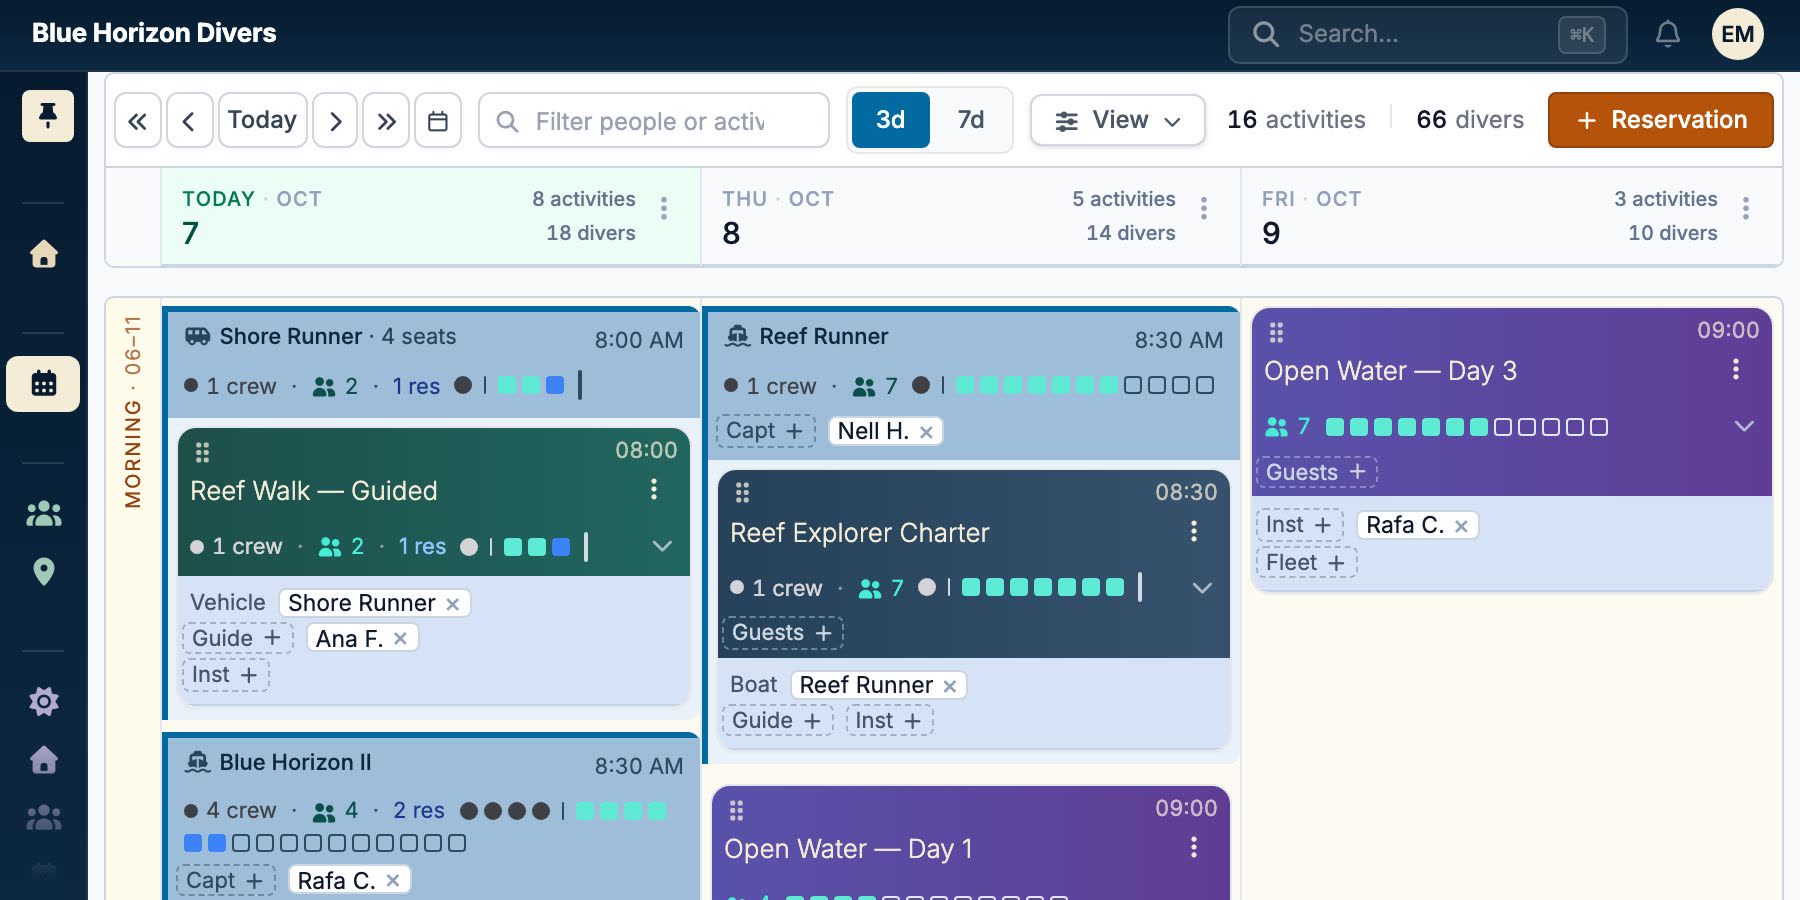Add Guests to Open Water — Day 3

click(1316, 472)
